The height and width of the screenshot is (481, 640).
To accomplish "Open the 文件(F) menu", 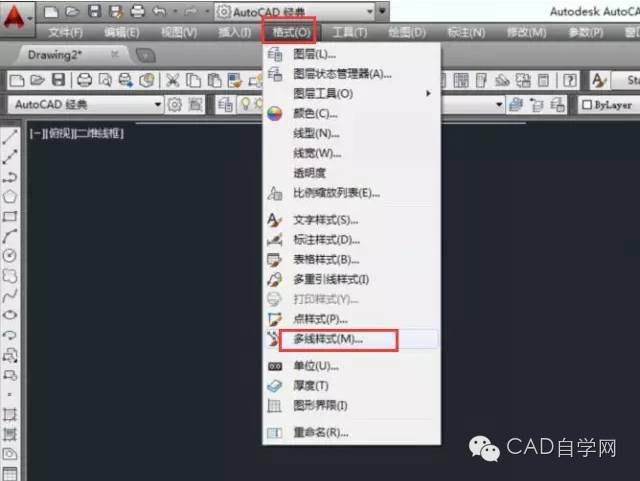I will click(x=65, y=32).
